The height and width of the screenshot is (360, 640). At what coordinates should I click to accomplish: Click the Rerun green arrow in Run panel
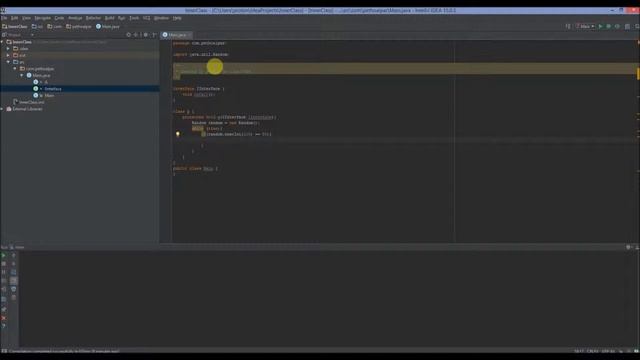(4, 256)
